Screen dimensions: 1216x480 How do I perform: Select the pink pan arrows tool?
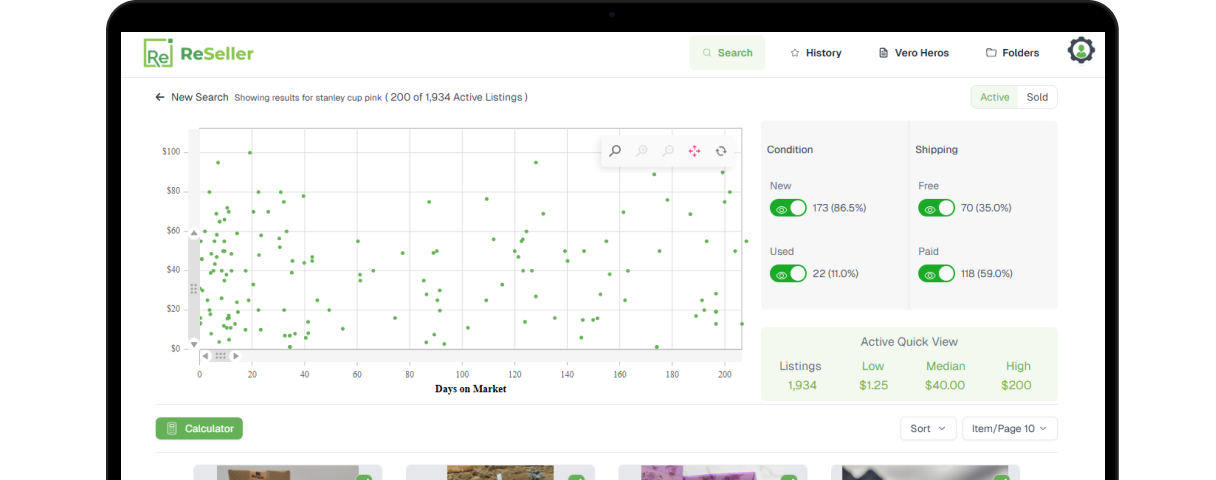(x=695, y=151)
